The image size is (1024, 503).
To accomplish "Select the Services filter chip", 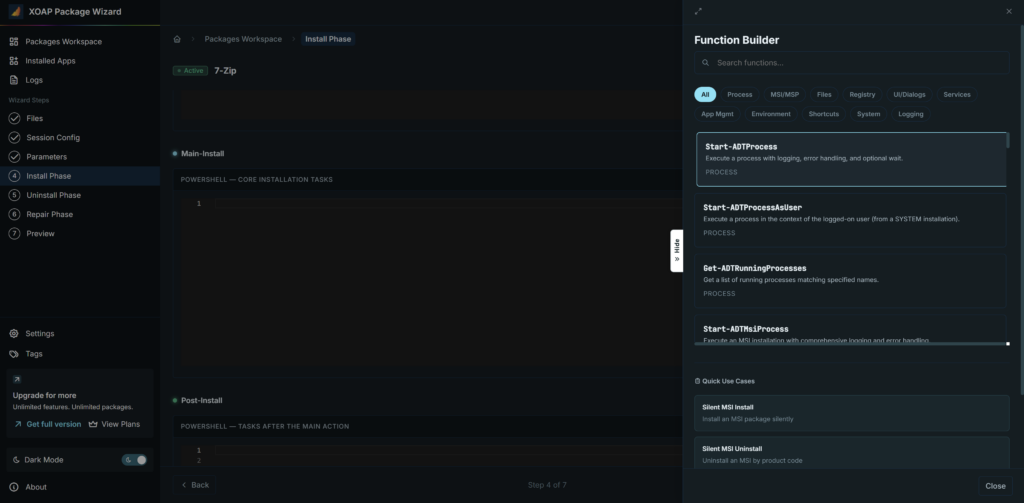I will click(957, 95).
